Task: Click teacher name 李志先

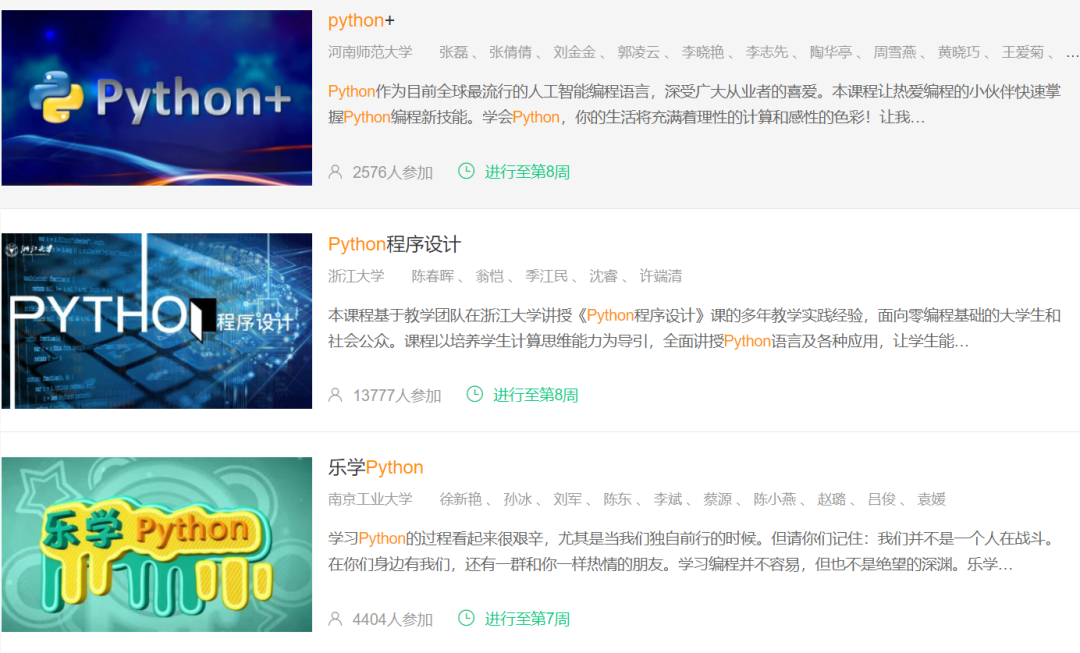Action: point(767,52)
